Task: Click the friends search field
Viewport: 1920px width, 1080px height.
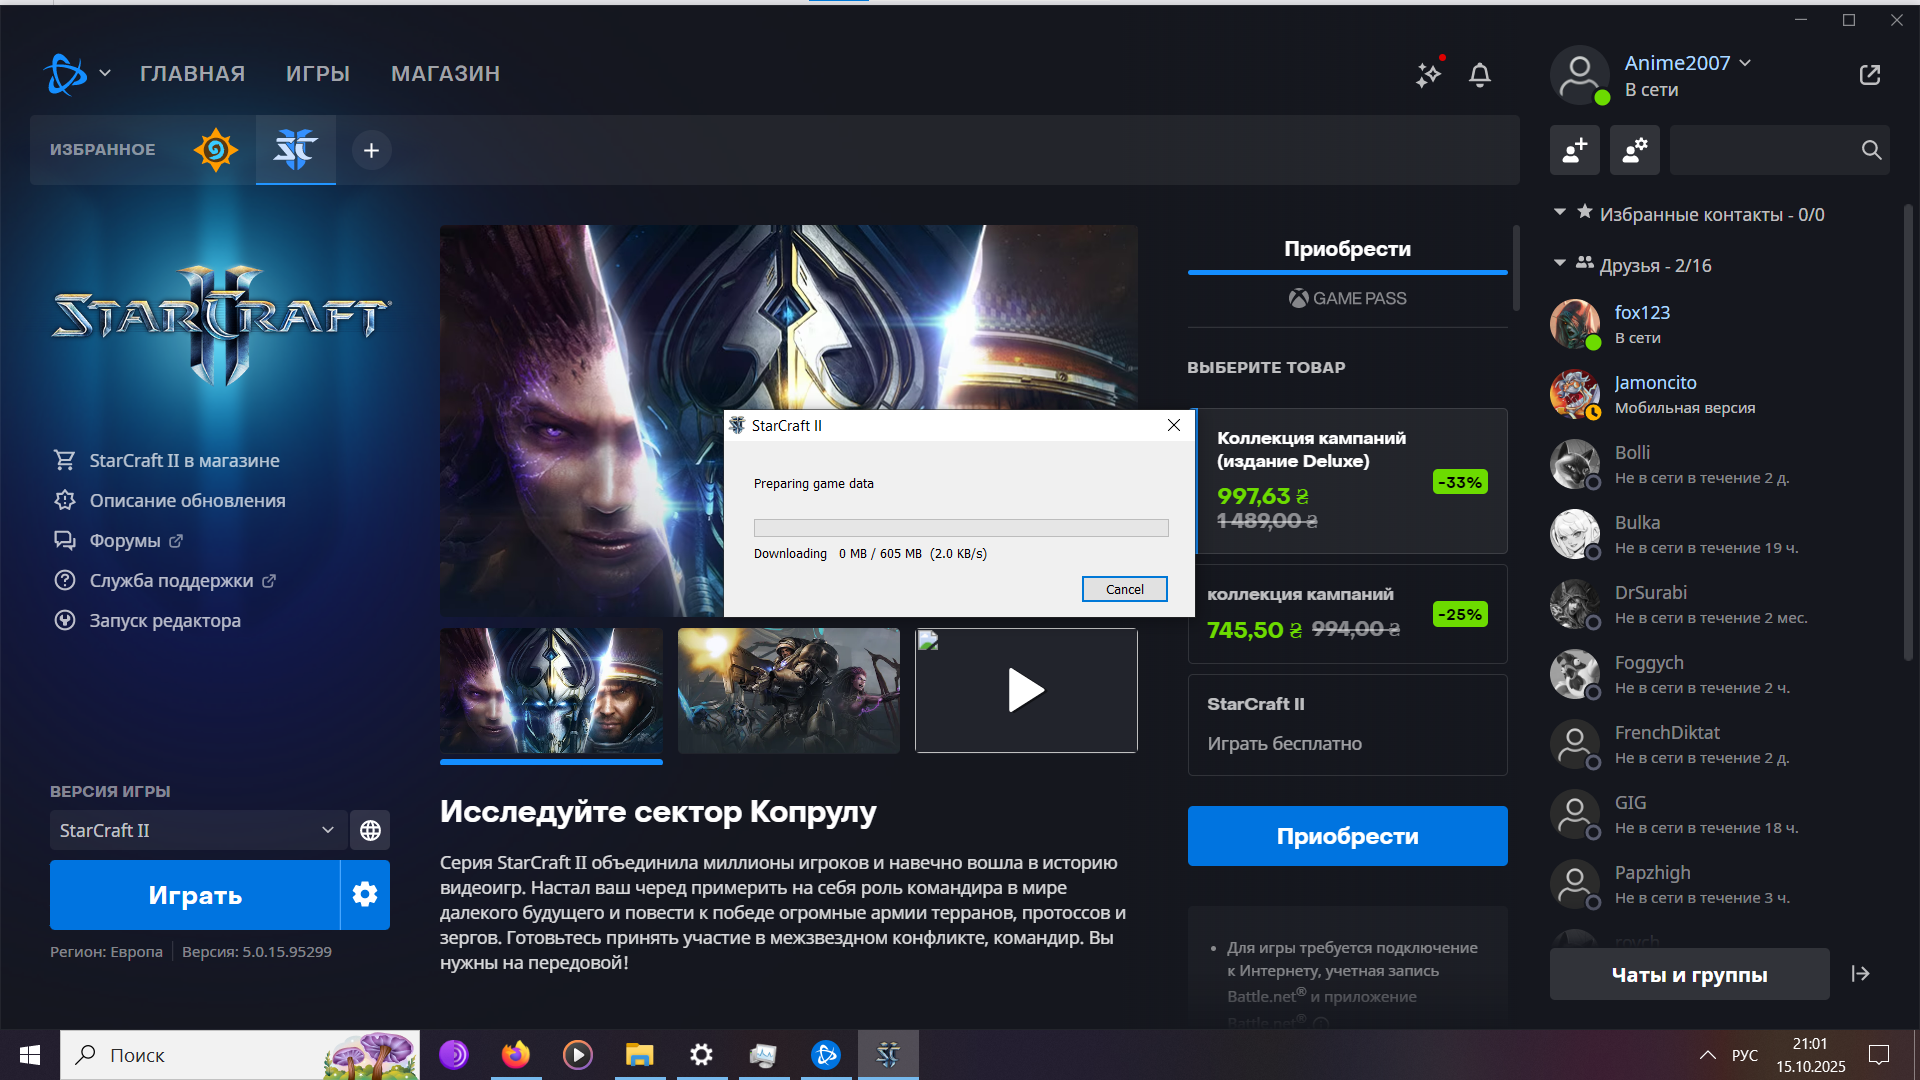Action: tap(1762, 150)
